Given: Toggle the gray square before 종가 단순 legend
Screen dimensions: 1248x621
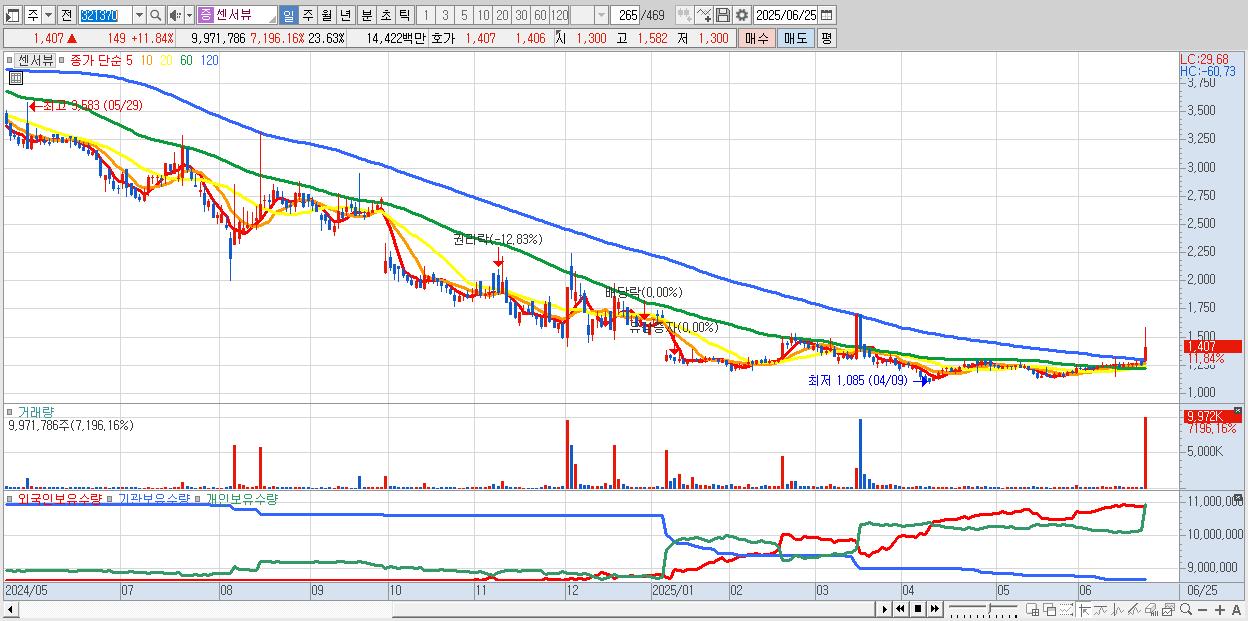Looking at the screenshot, I should (61, 60).
